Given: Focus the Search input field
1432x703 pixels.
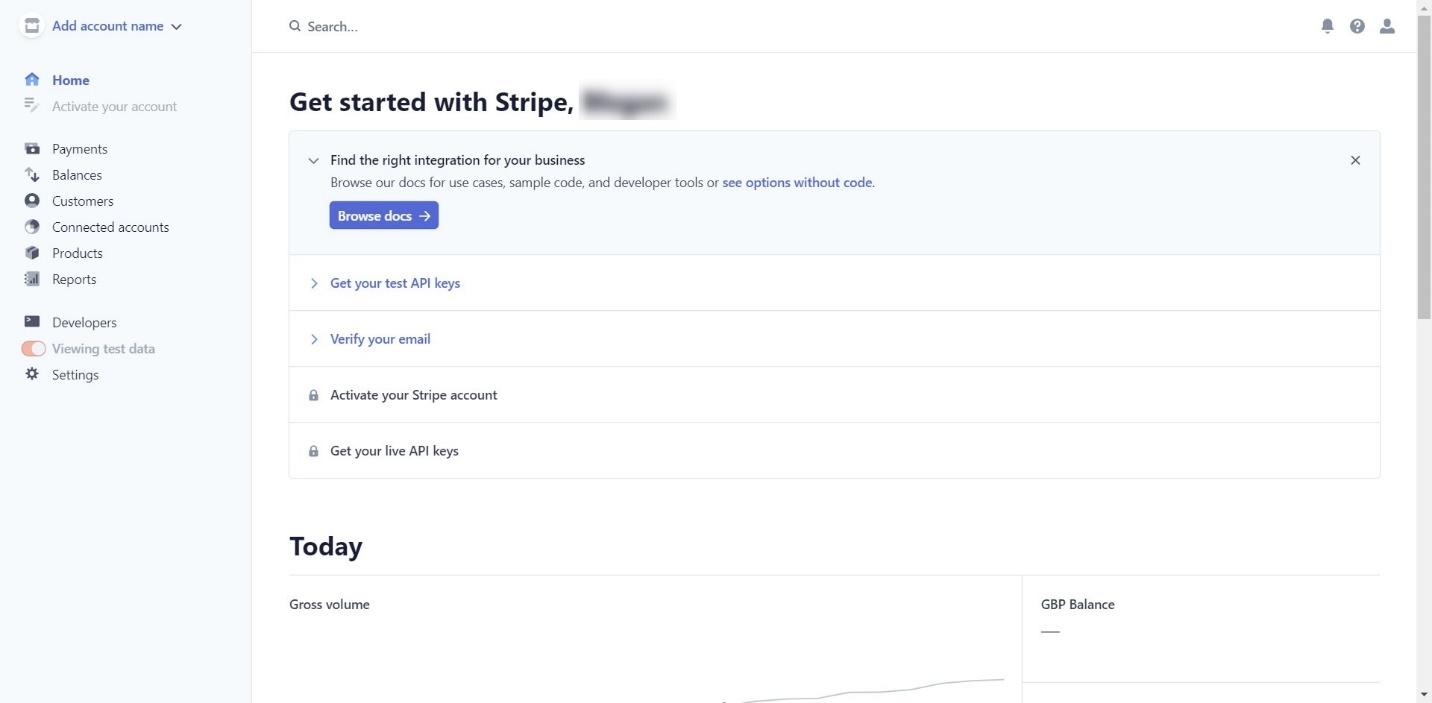Looking at the screenshot, I should point(332,26).
